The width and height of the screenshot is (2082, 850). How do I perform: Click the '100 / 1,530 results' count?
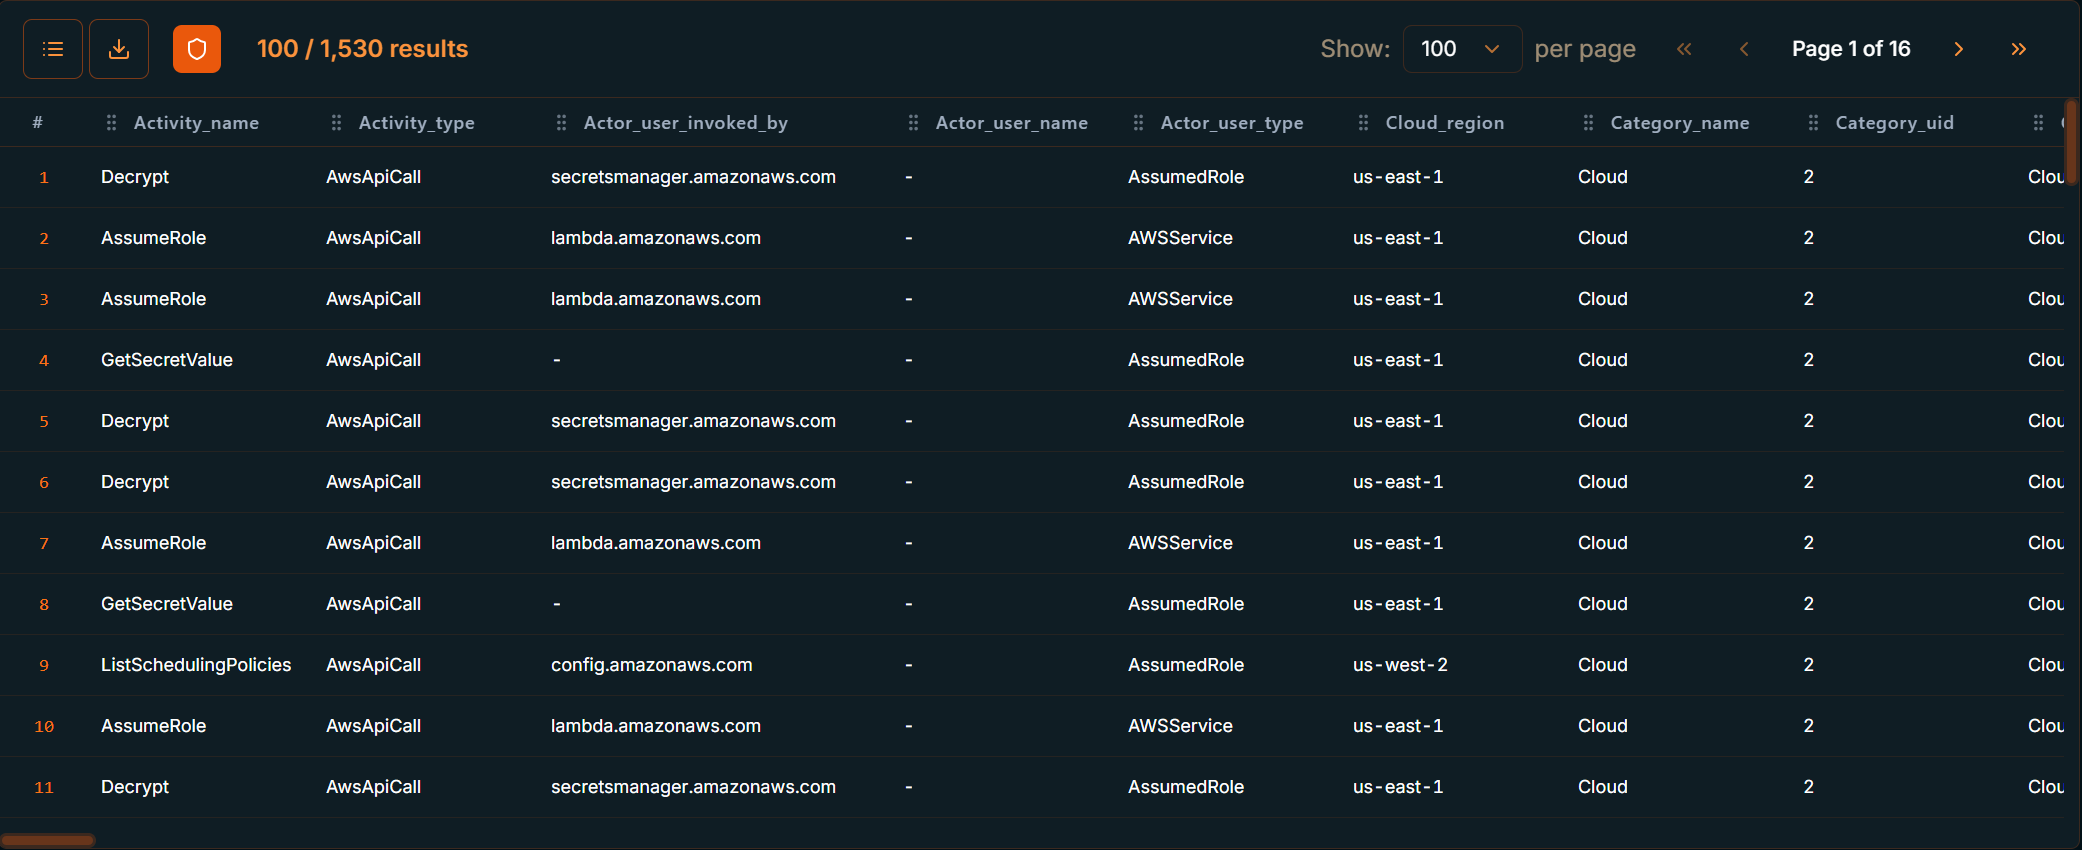362,49
